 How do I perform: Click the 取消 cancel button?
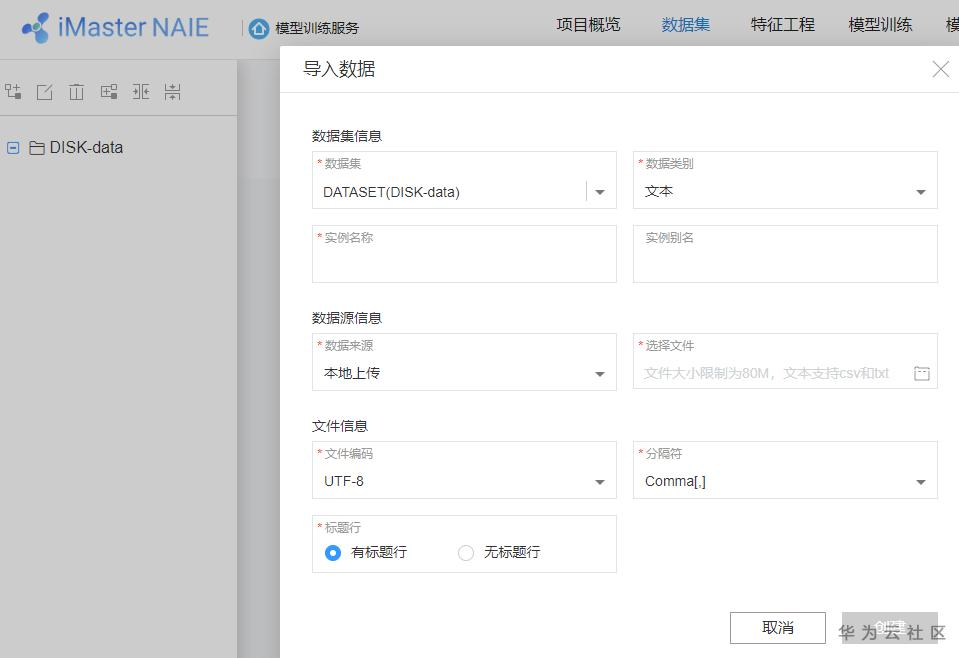pyautogui.click(x=777, y=628)
